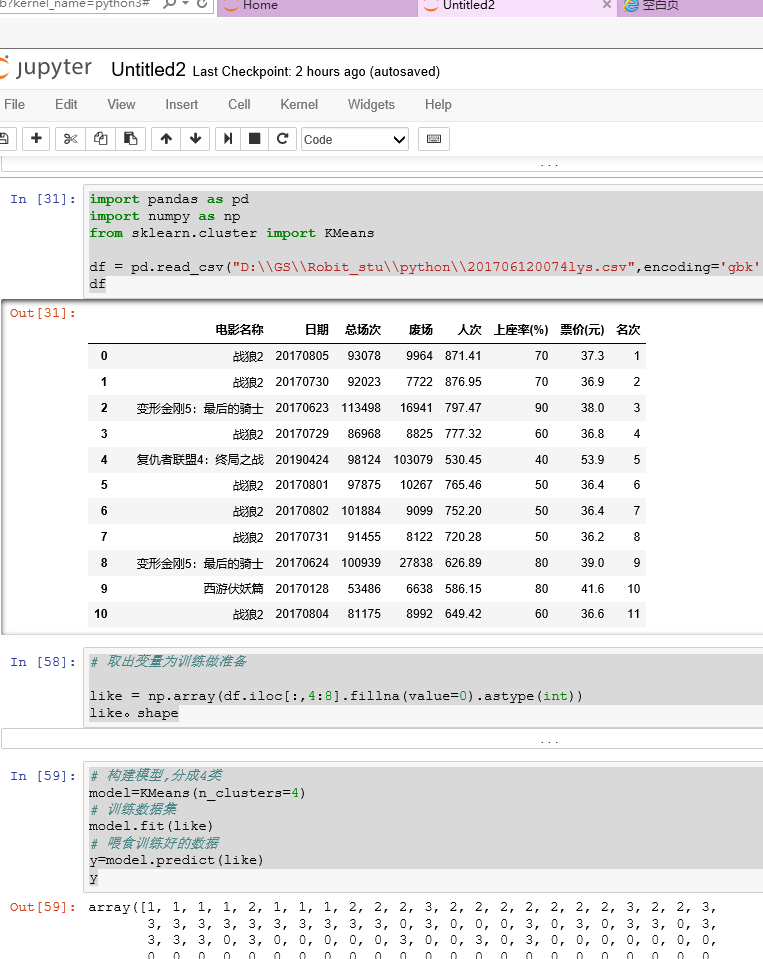Rename notebook title Untitled2
The image size is (763, 959).
[x=148, y=70]
